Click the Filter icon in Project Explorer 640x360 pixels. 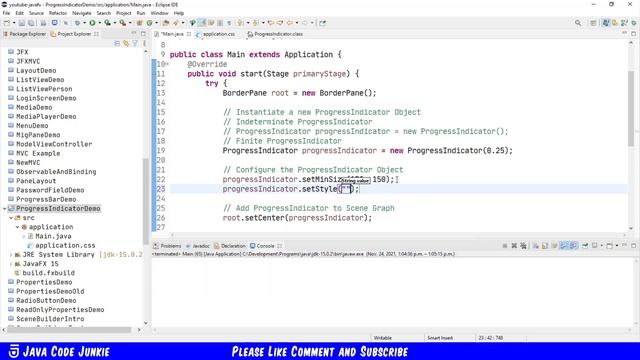(135, 43)
